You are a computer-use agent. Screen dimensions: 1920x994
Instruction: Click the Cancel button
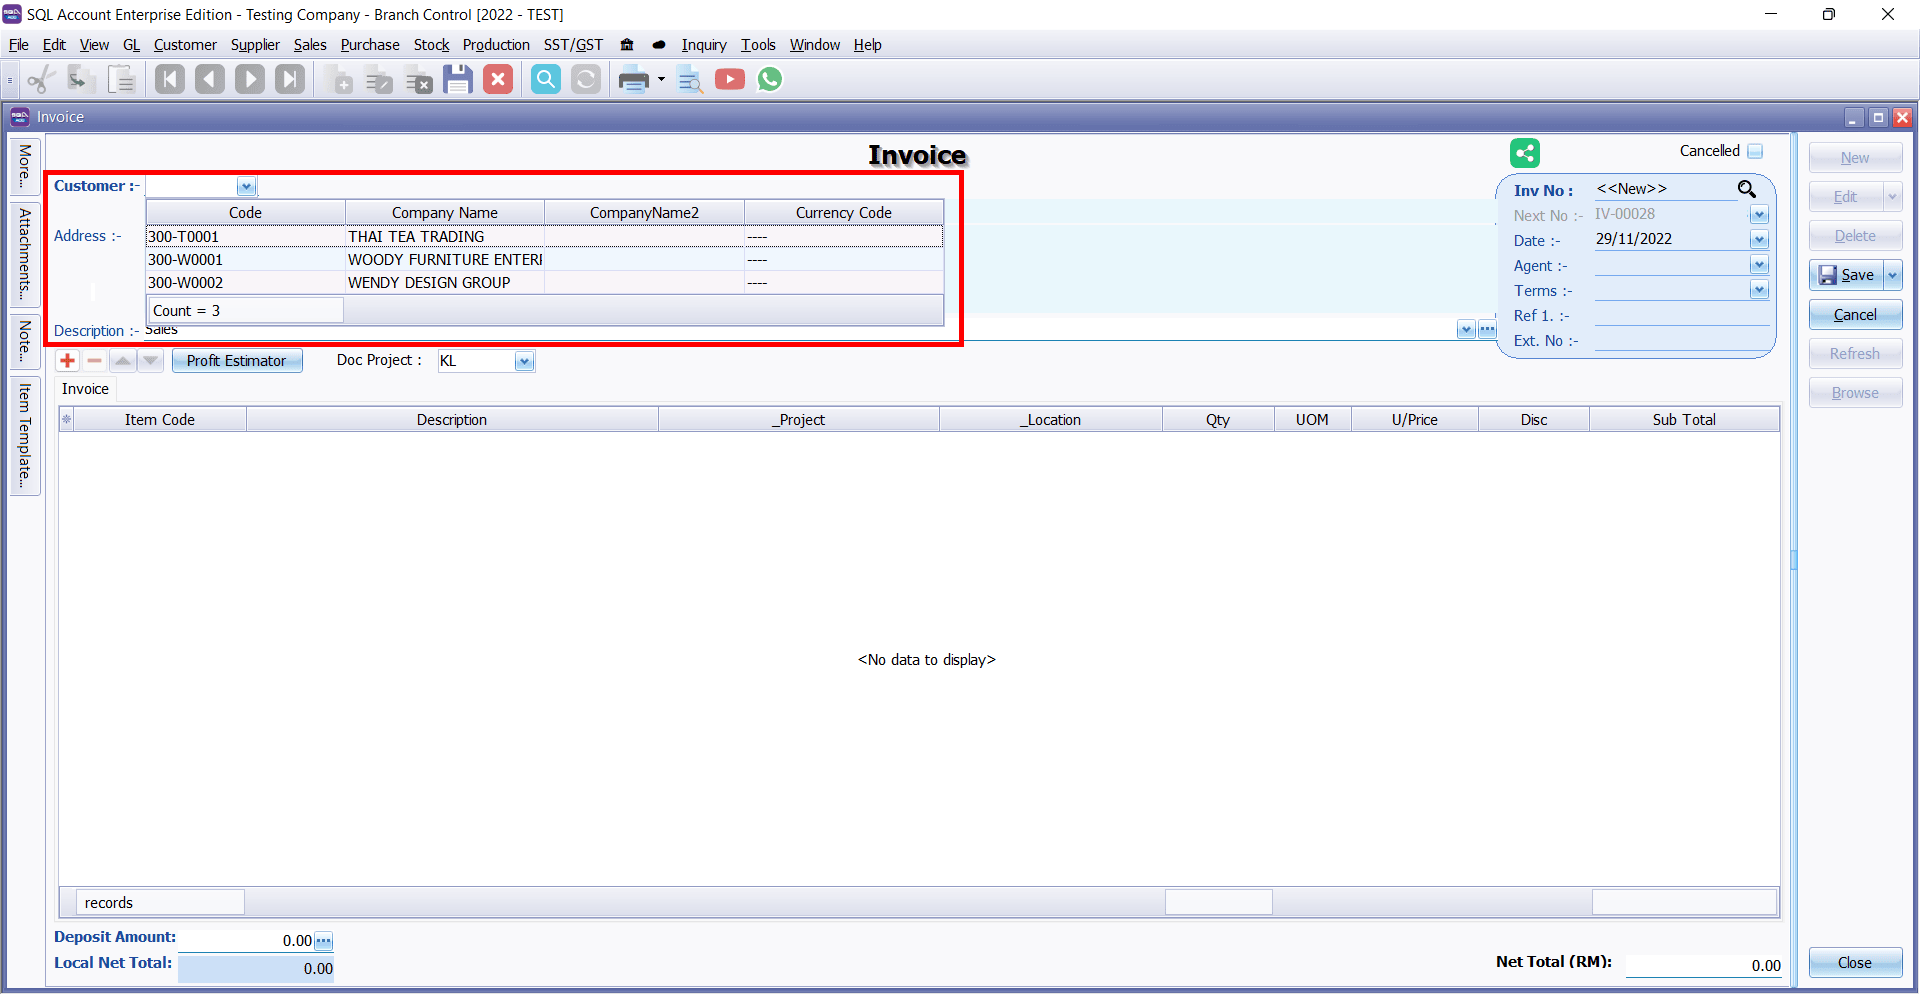tap(1855, 315)
